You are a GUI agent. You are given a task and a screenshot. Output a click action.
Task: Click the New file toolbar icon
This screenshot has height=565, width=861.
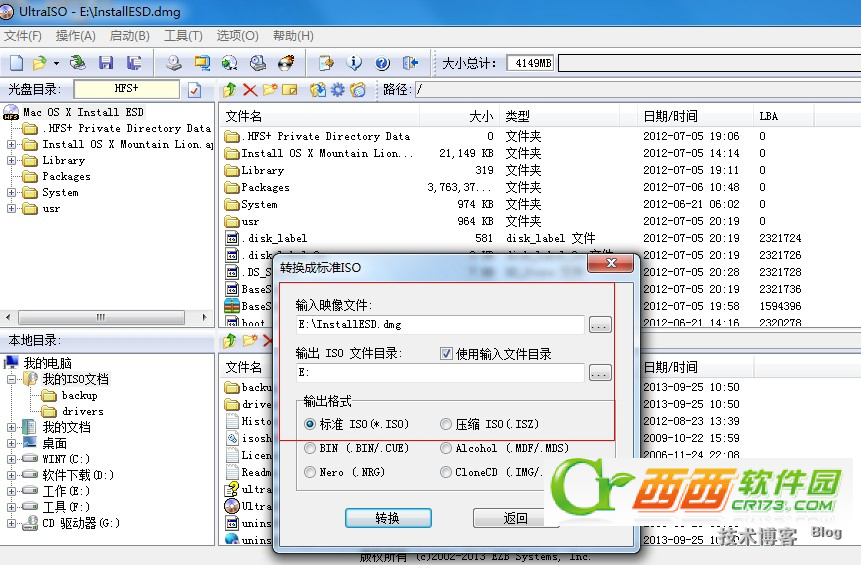pyautogui.click(x=16, y=63)
